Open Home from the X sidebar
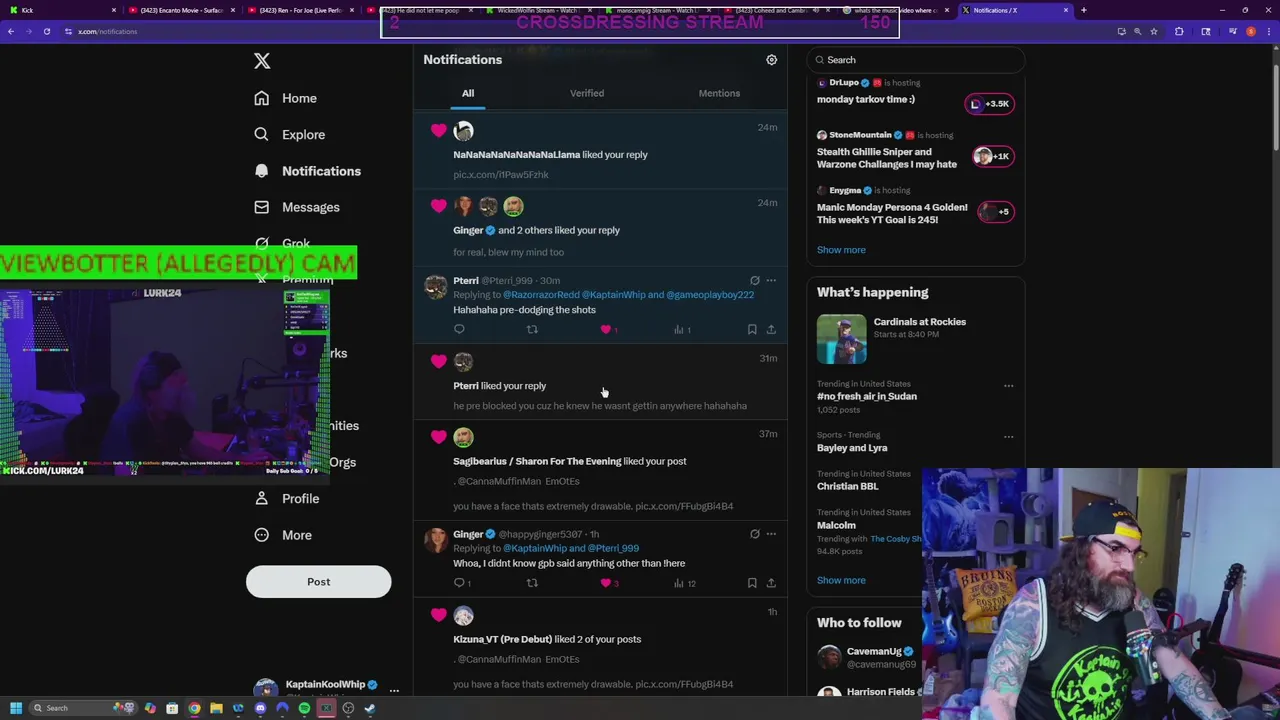Image resolution: width=1280 pixels, height=720 pixels. (286, 98)
